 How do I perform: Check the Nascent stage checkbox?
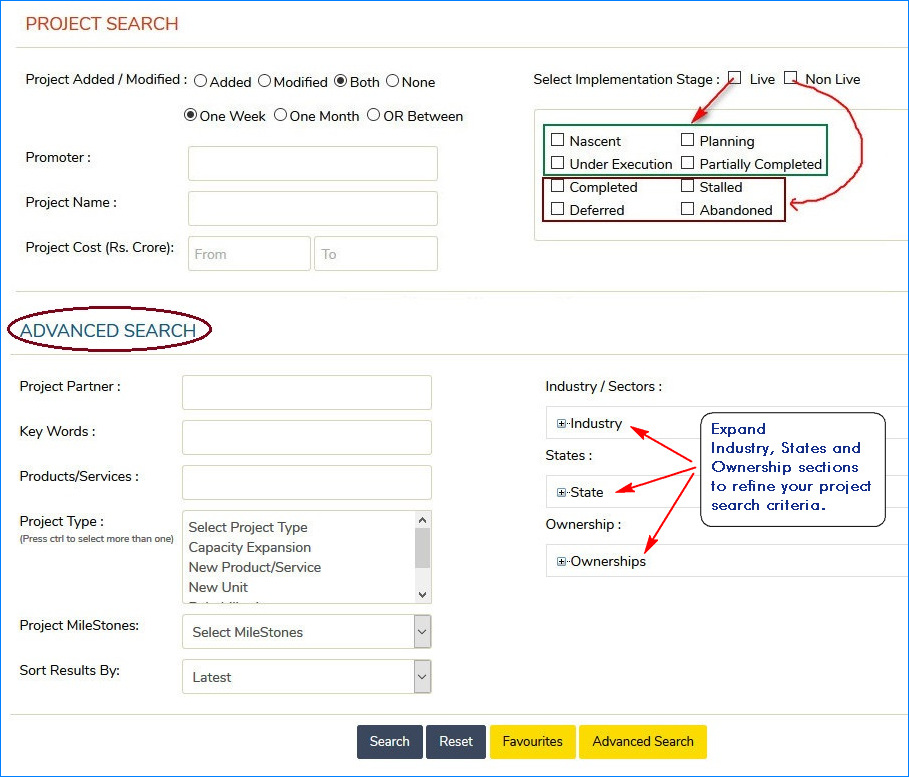click(558, 141)
